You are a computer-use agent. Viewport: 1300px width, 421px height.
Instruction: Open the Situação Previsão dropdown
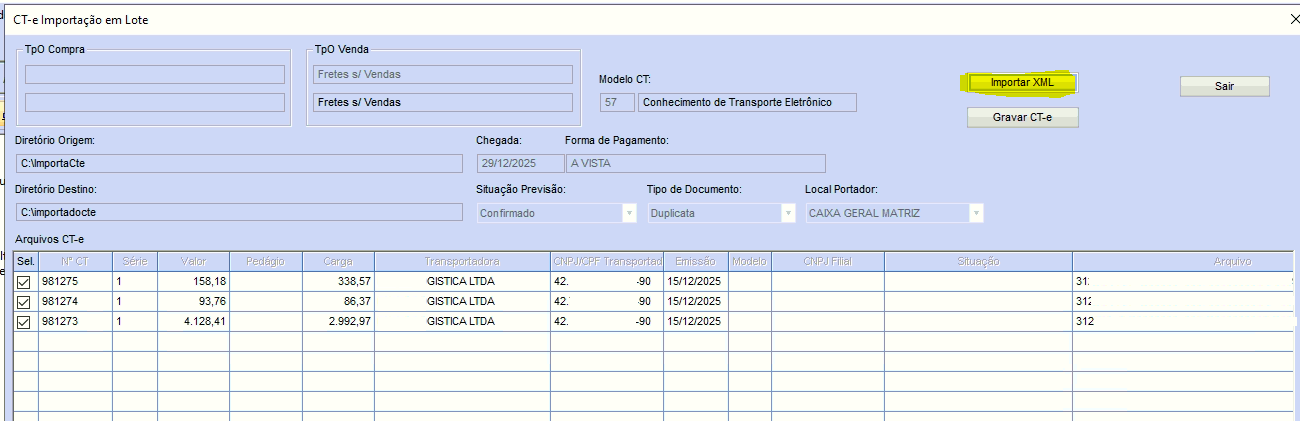pyautogui.click(x=629, y=213)
